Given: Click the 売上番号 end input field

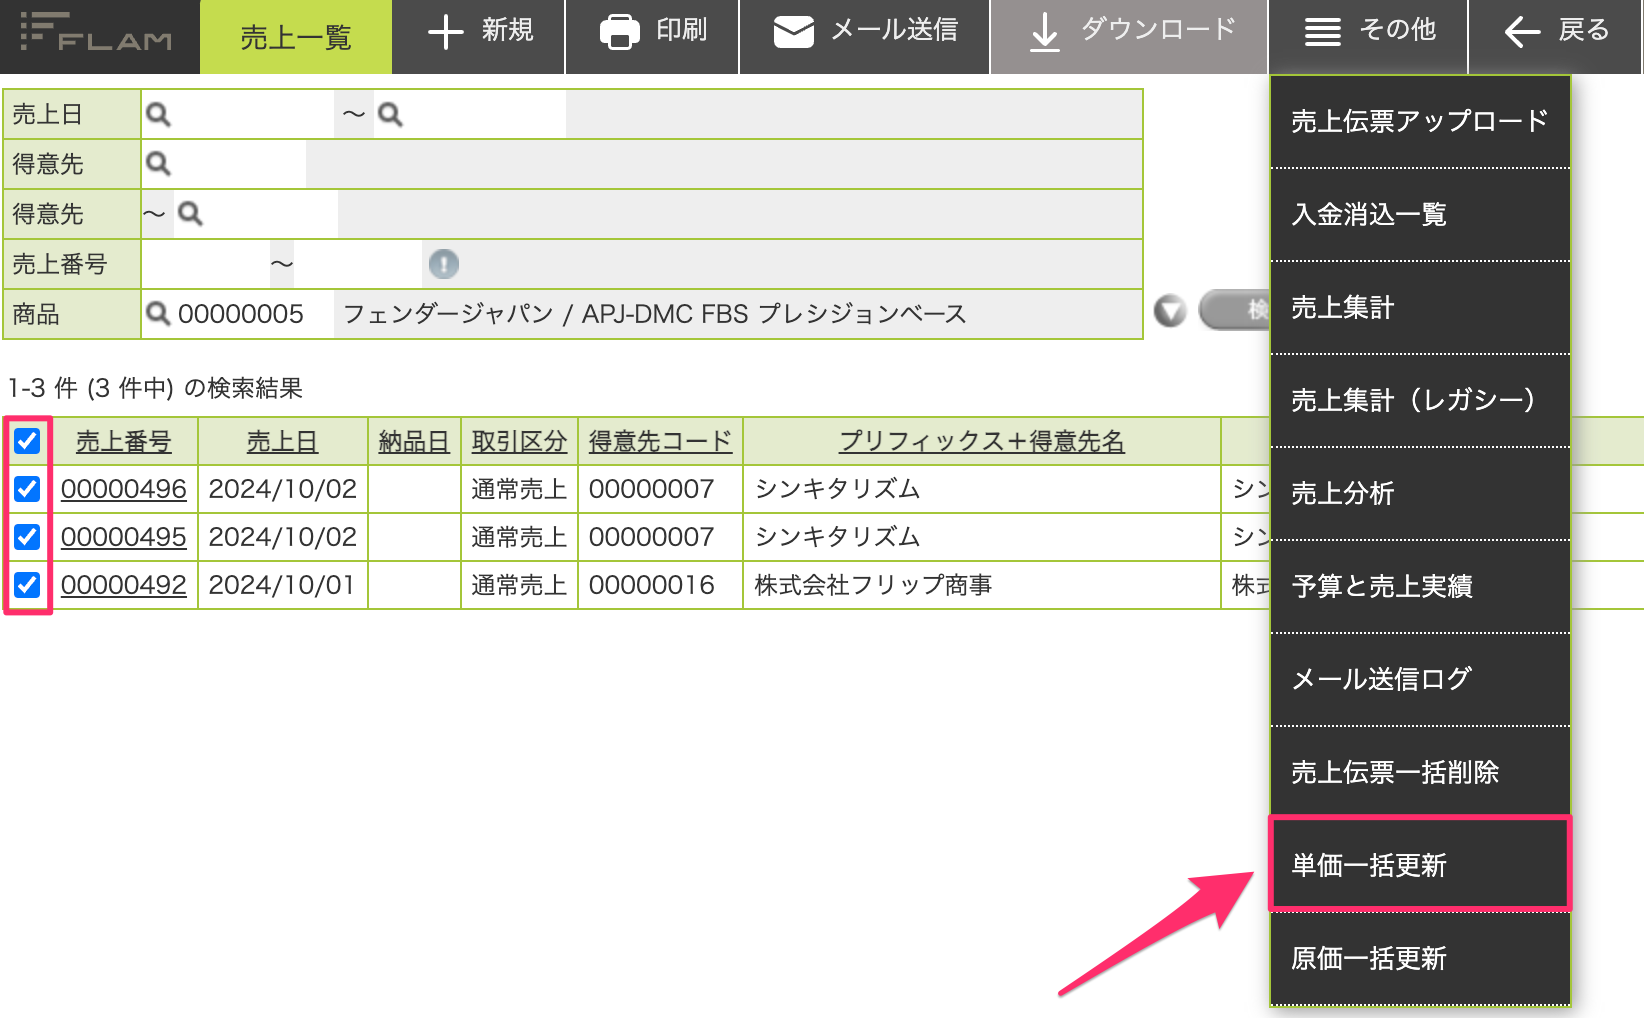Looking at the screenshot, I should (x=358, y=264).
